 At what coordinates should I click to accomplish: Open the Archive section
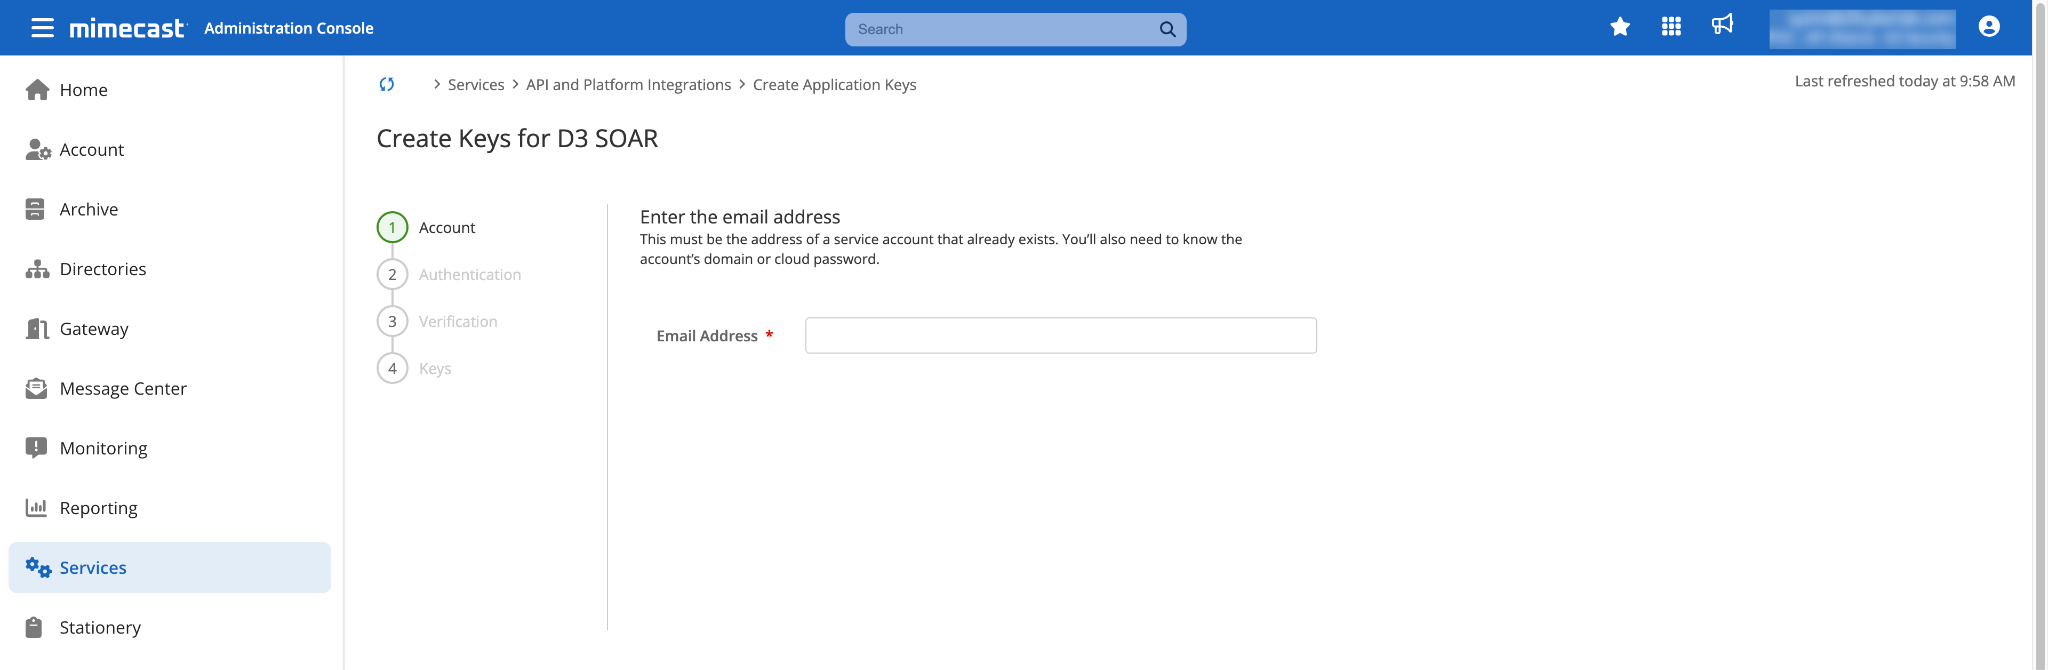click(x=88, y=209)
